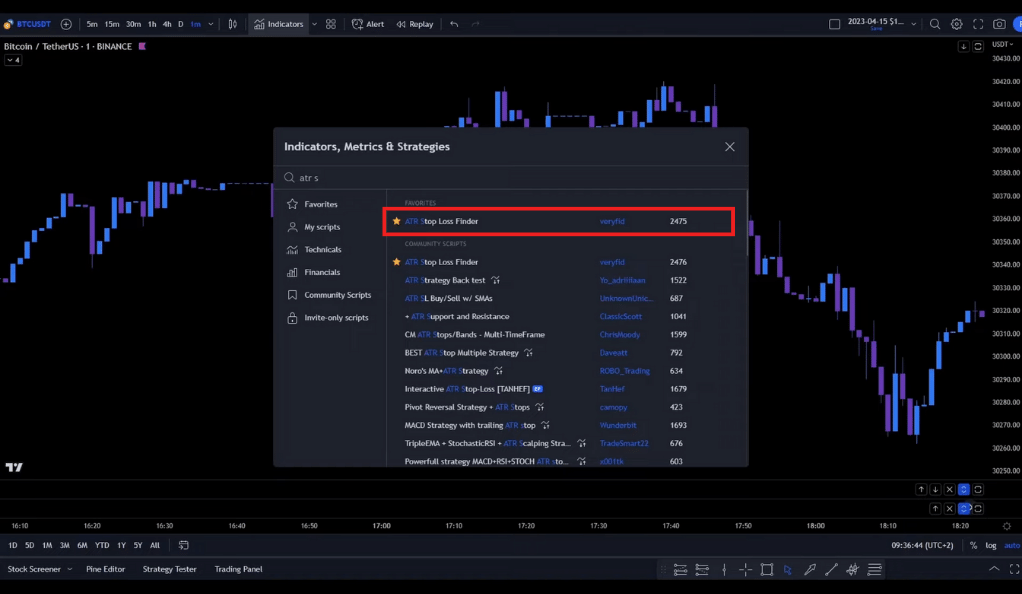Switch to the 15m timeframe

112,24
